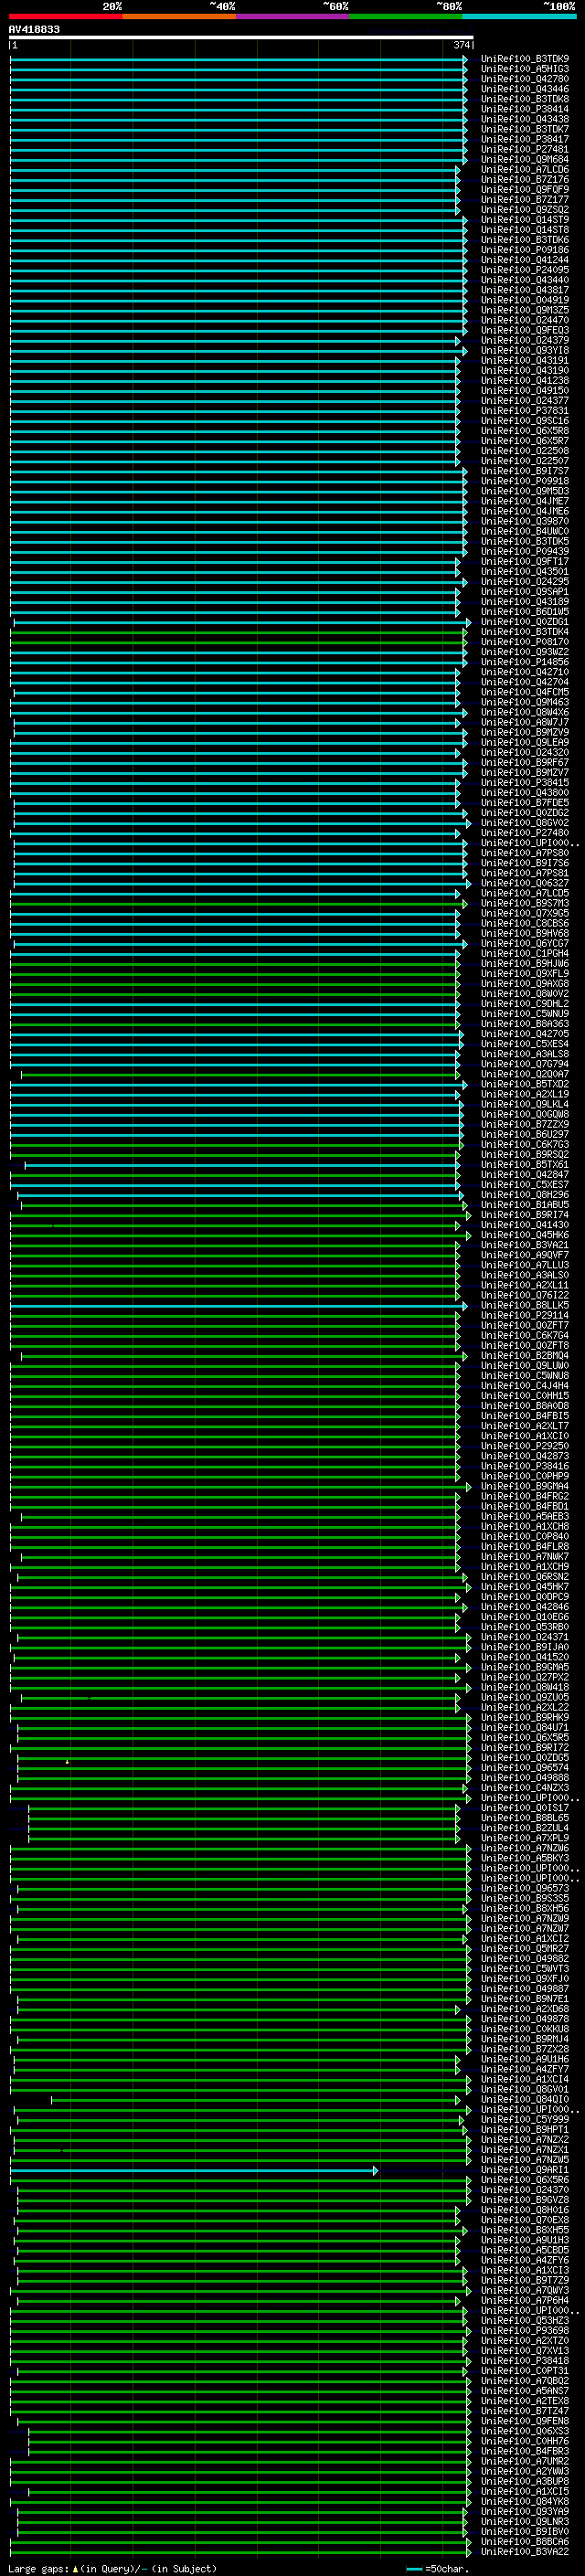Open hit UniRef100_Q42780
The width and height of the screenshot is (585, 2576).
point(525,79)
